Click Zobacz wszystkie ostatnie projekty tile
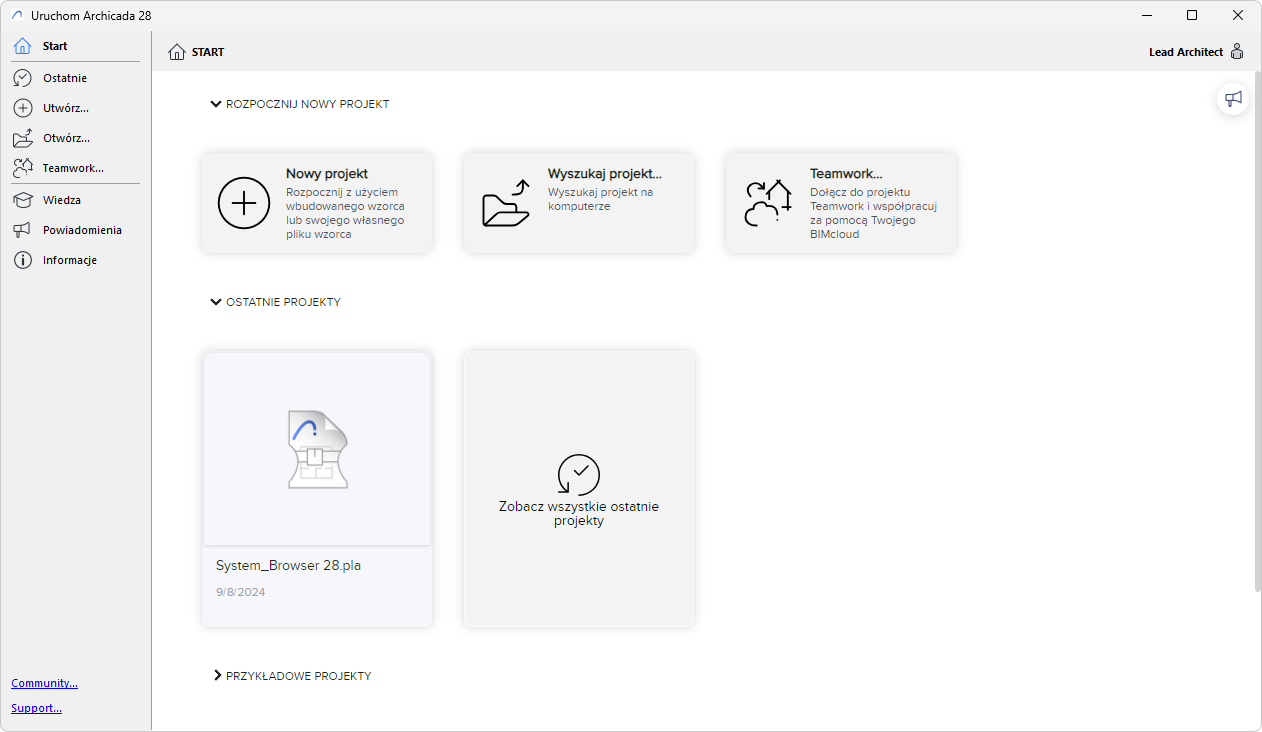This screenshot has width=1262, height=732. (x=579, y=489)
